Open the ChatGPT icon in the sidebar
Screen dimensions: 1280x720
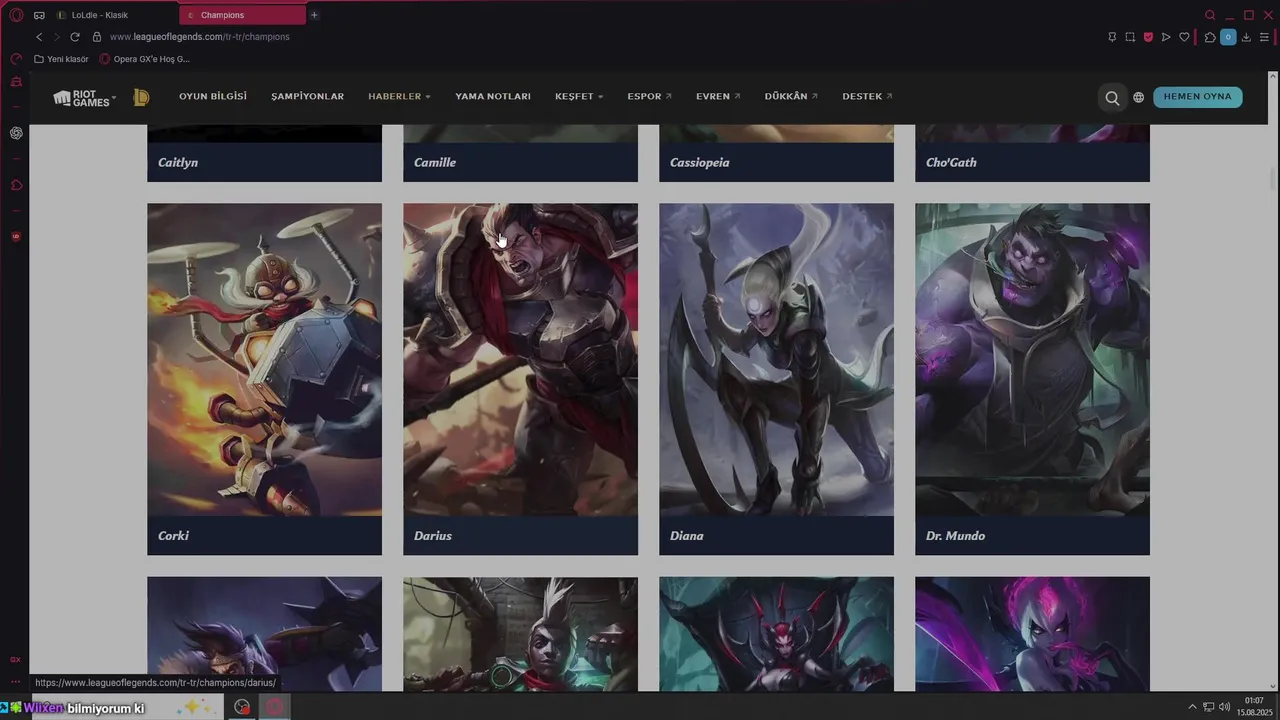[16, 133]
